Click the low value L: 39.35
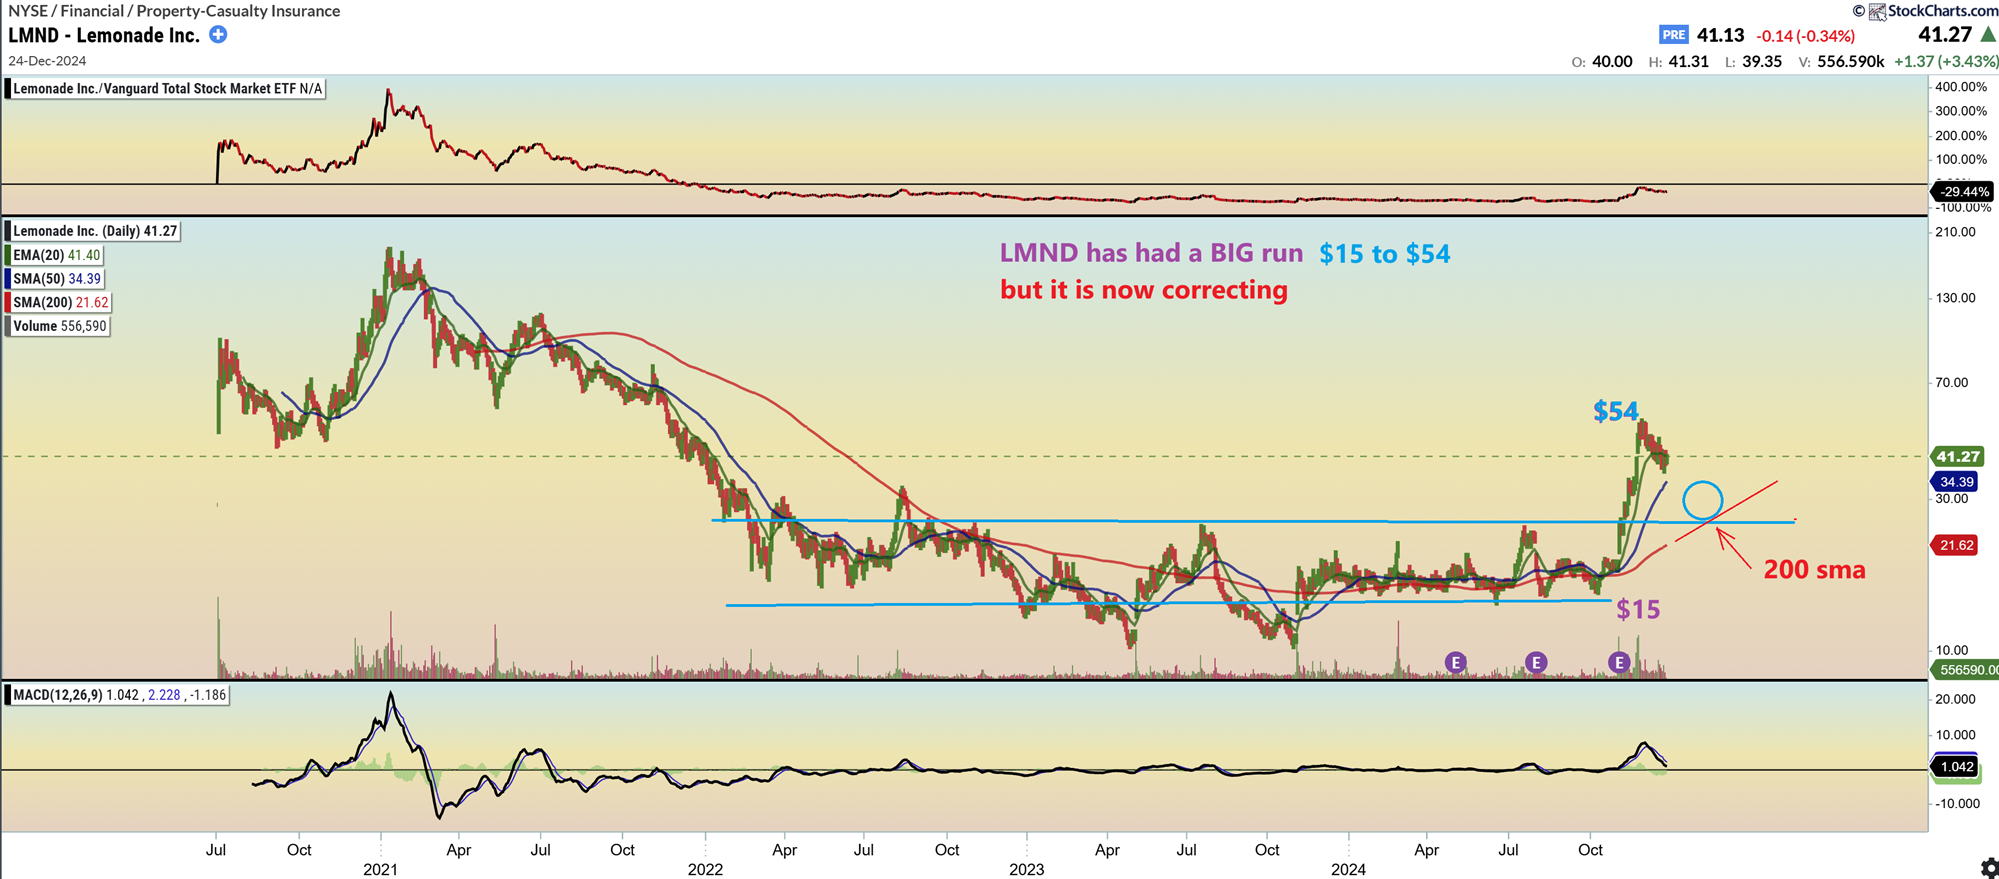The image size is (1999, 879). click(1754, 62)
